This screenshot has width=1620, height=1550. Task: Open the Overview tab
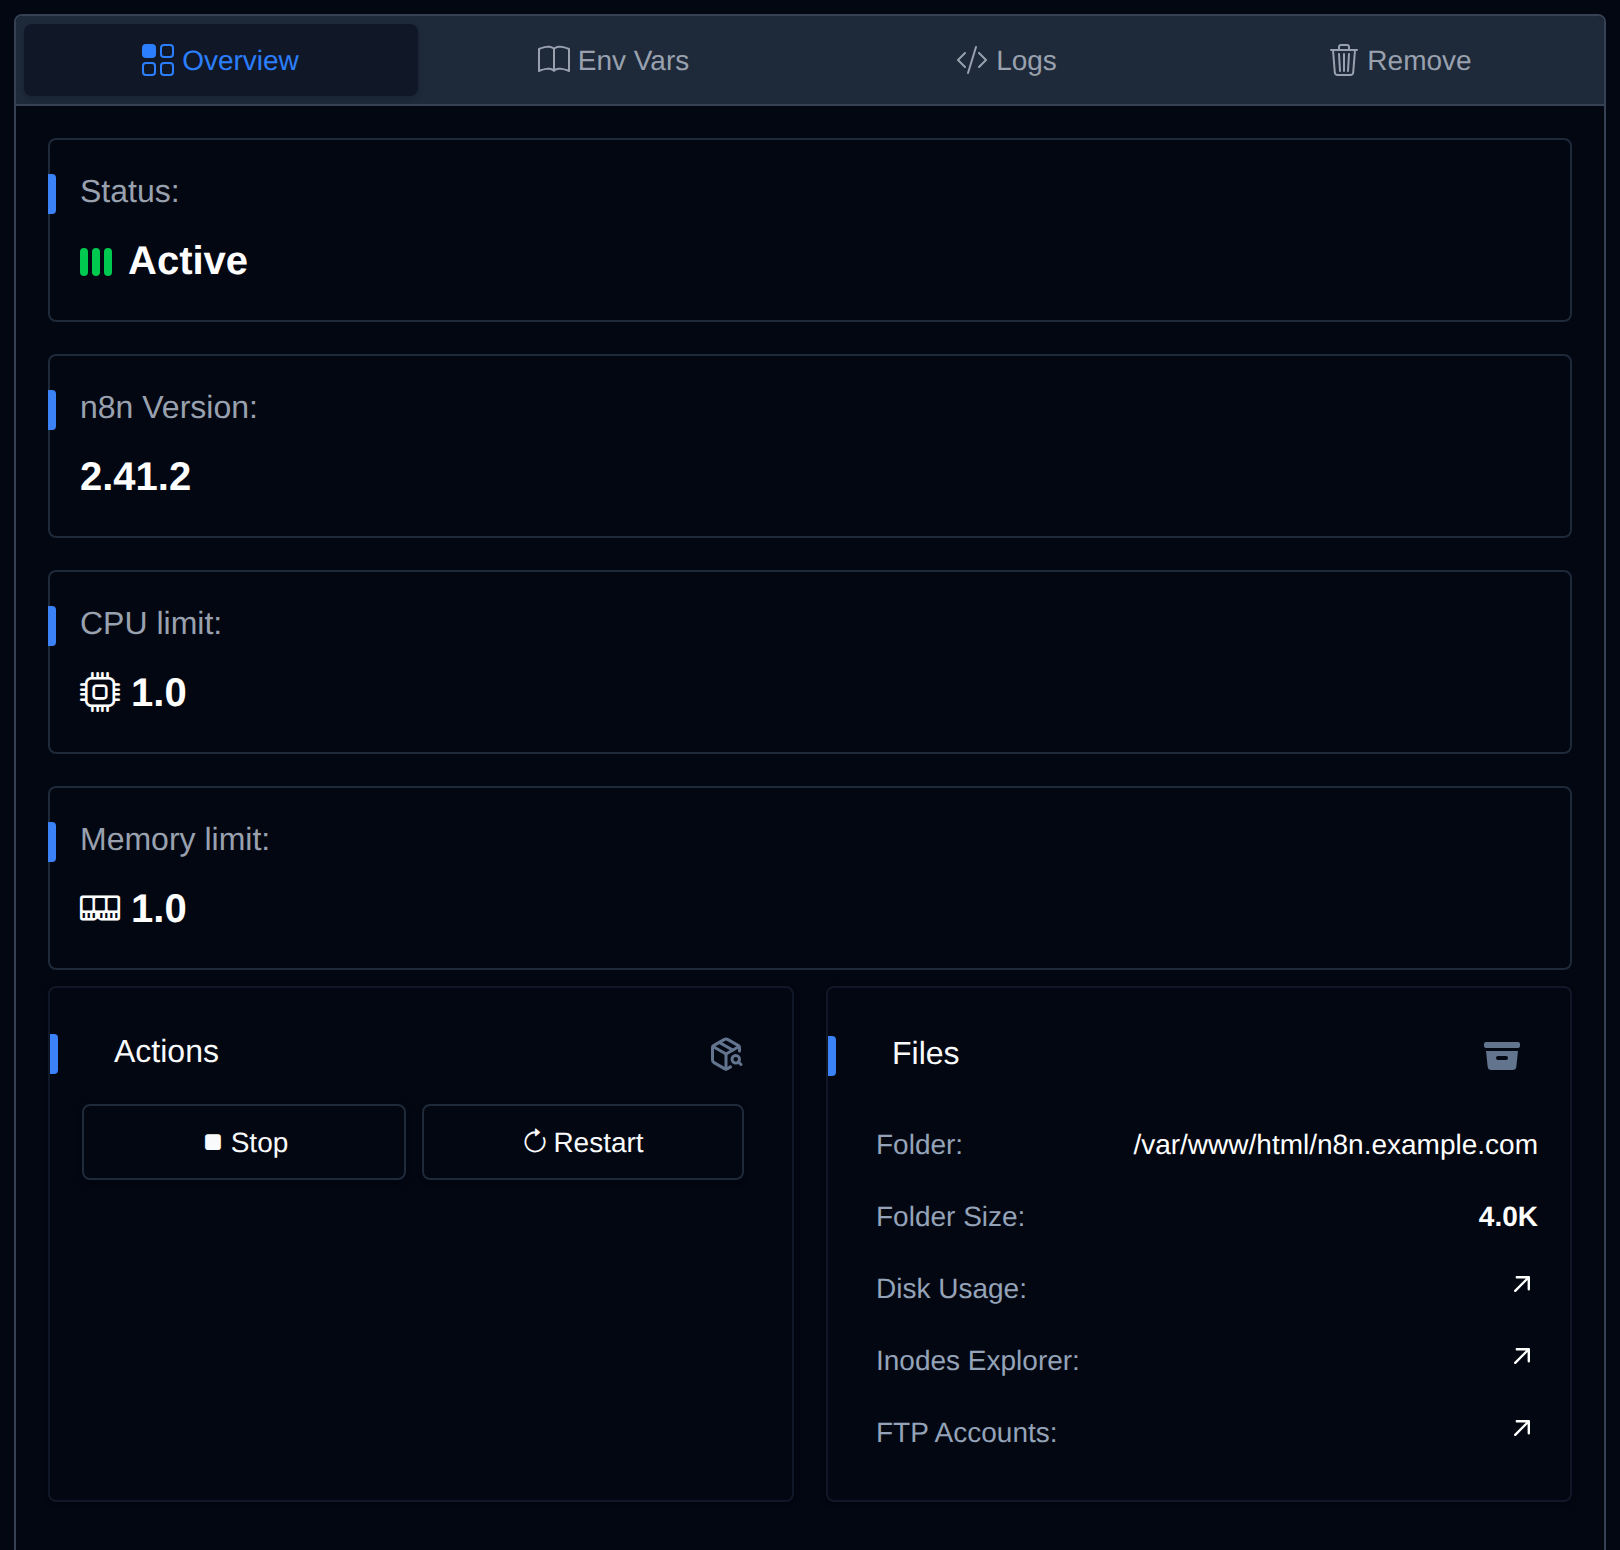220,60
